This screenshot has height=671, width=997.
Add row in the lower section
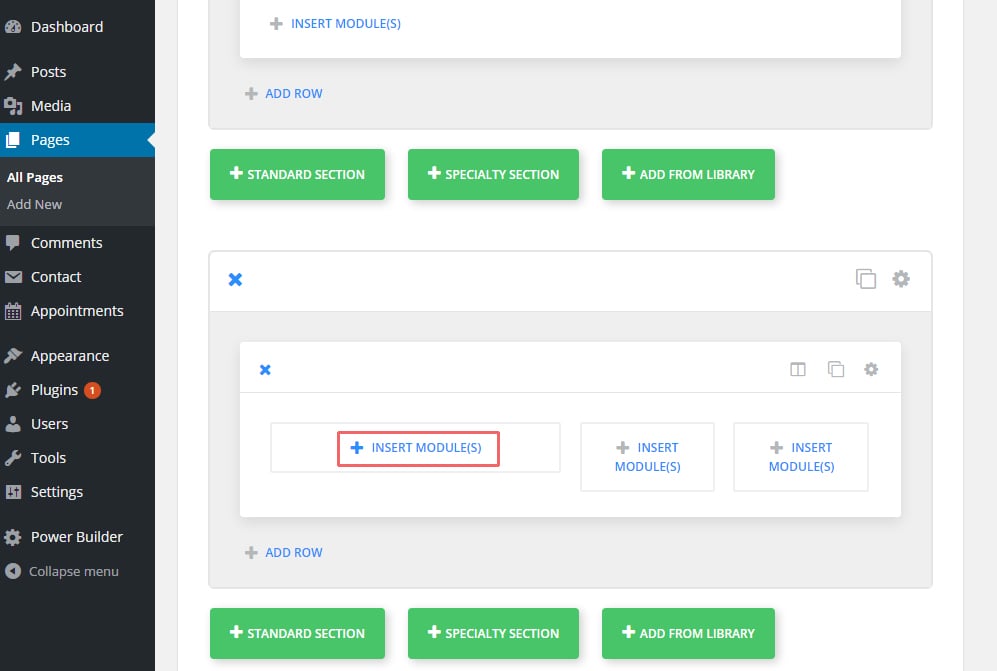tap(284, 553)
